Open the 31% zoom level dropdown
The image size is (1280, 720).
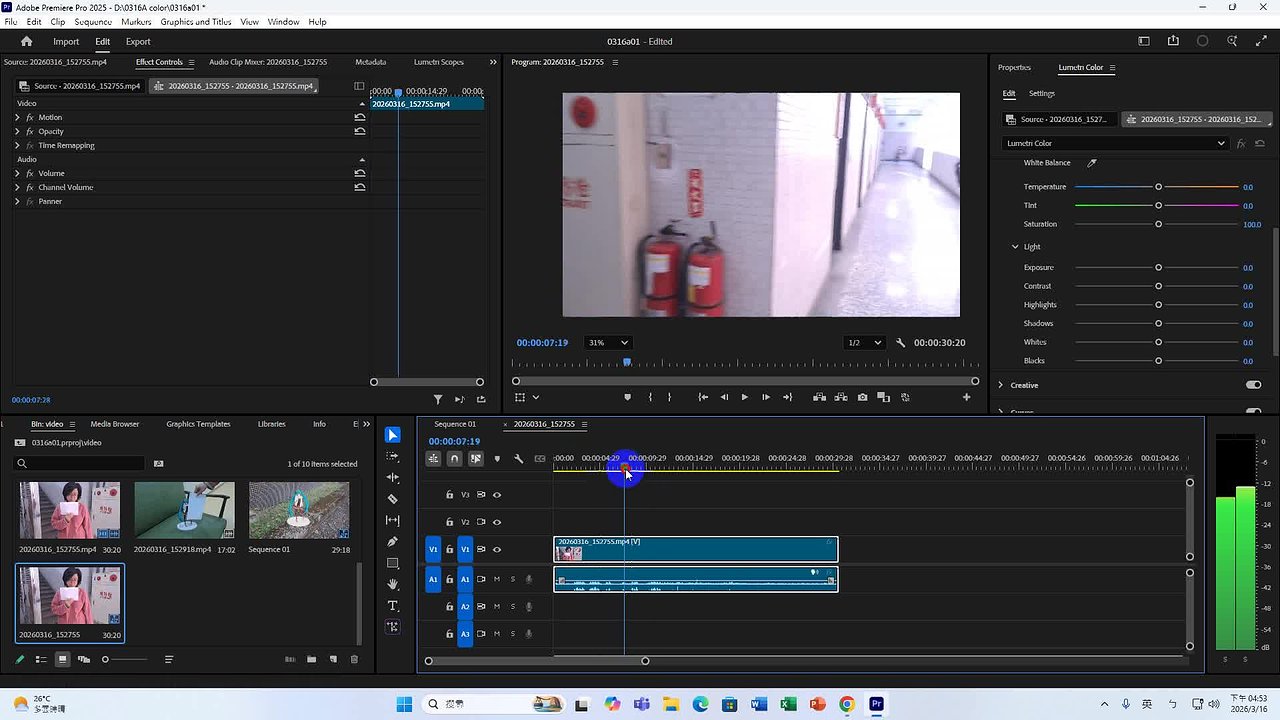point(608,343)
